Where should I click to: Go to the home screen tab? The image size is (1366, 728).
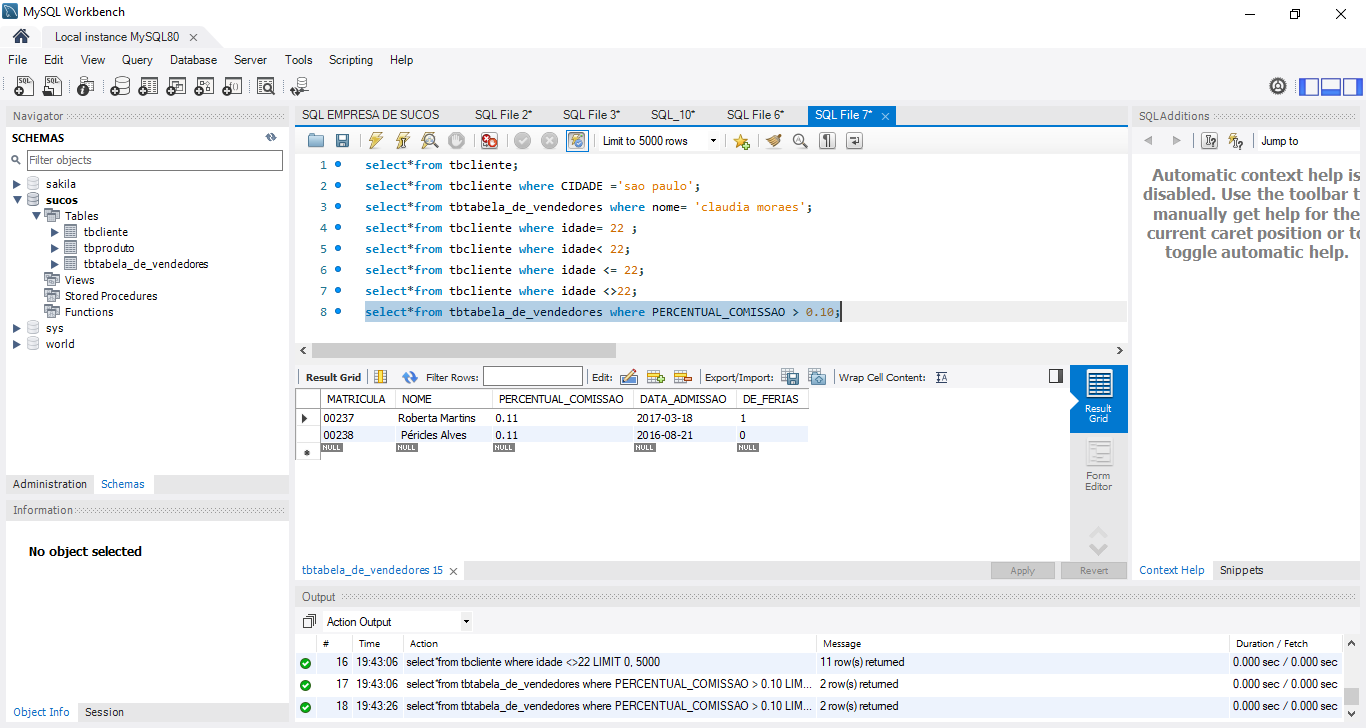21,36
